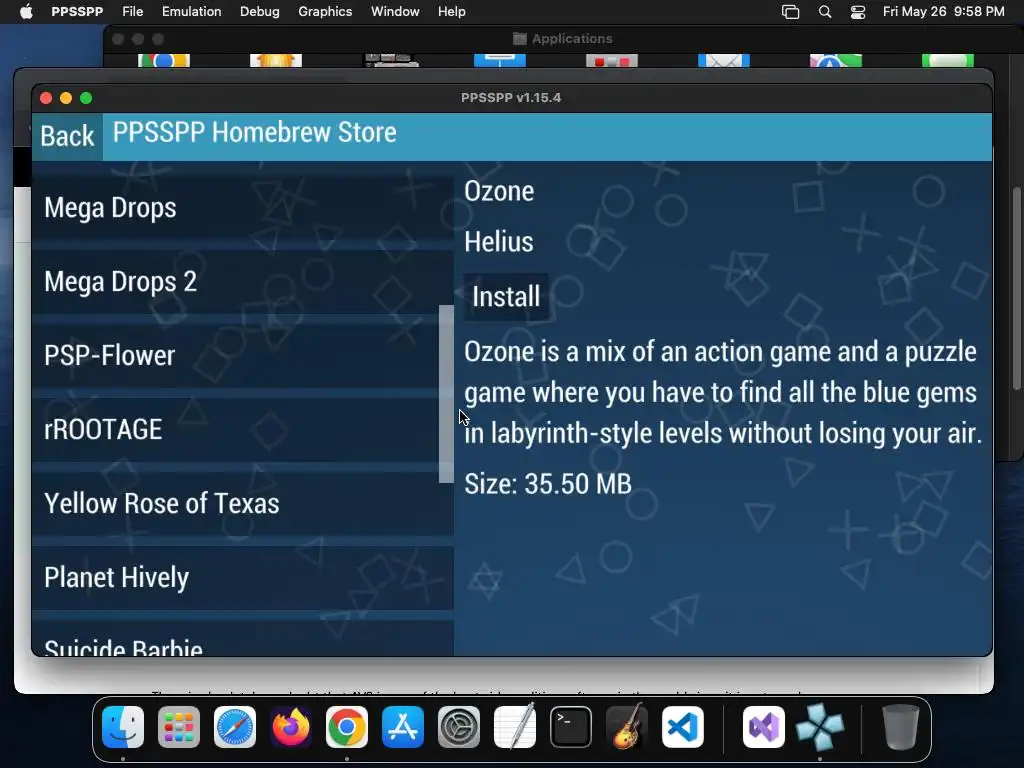Open Launchpad in the dock
Viewport: 1024px width, 768px height.
179,727
